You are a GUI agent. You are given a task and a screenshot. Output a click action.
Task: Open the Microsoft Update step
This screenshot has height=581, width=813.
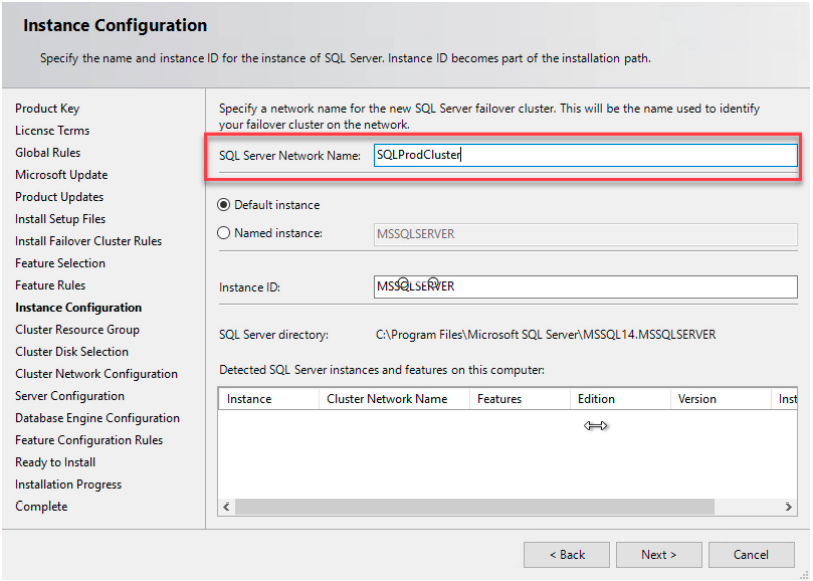point(62,175)
